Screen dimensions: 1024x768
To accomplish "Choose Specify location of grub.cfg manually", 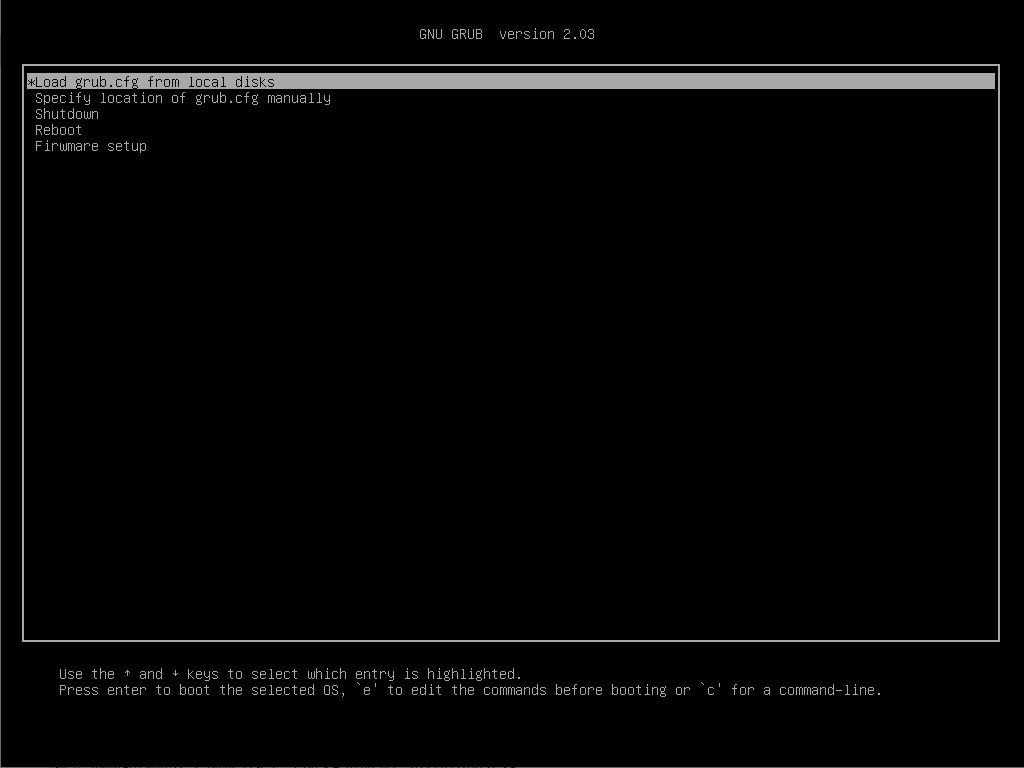I will tap(182, 97).
